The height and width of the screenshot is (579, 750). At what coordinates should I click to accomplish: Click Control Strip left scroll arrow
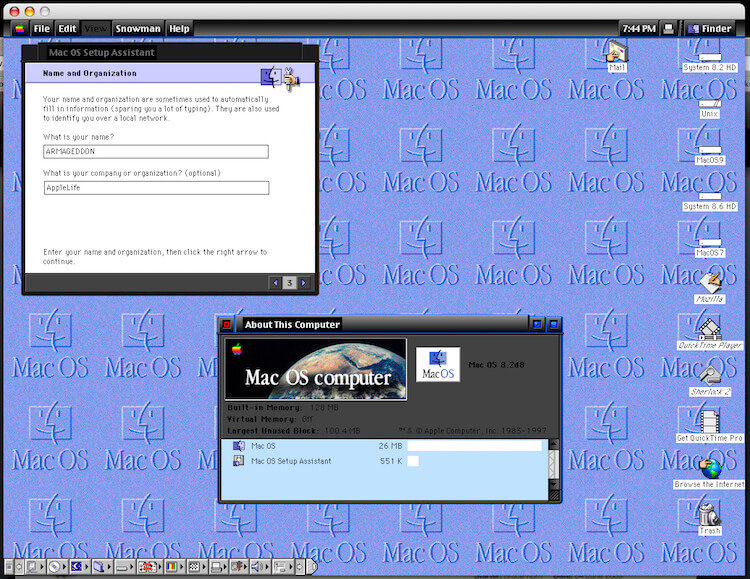19,567
